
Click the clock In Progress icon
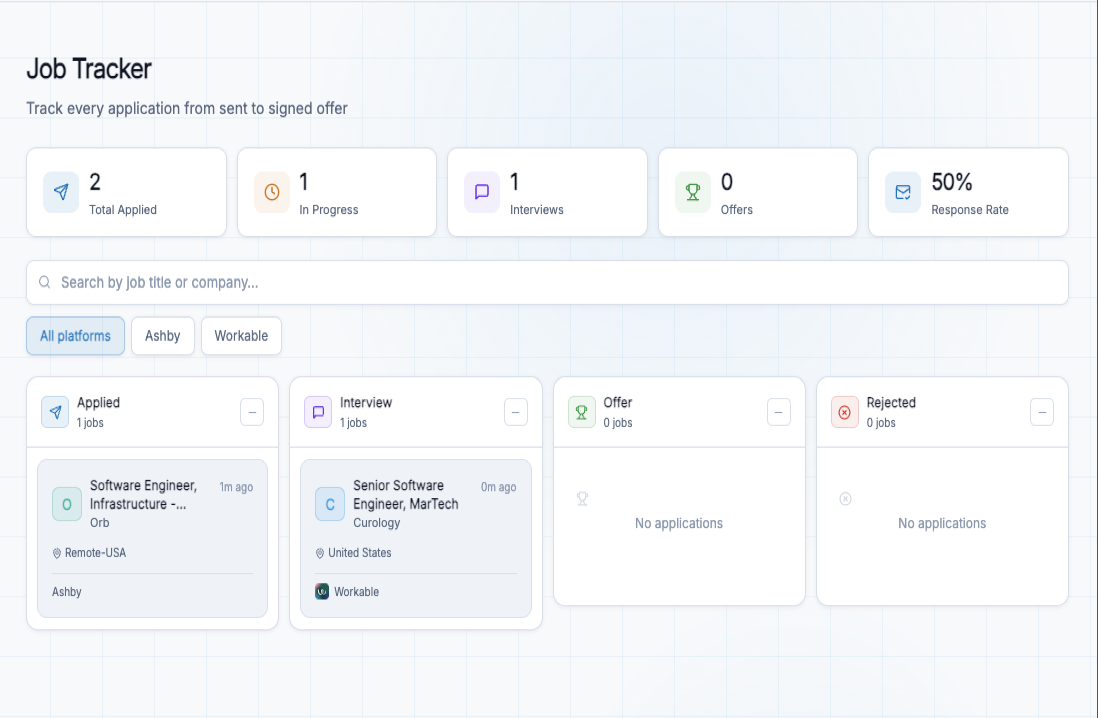pyautogui.click(x=272, y=192)
